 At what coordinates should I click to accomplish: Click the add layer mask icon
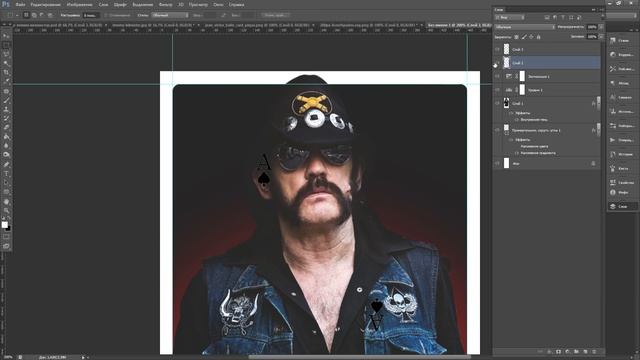(558, 351)
